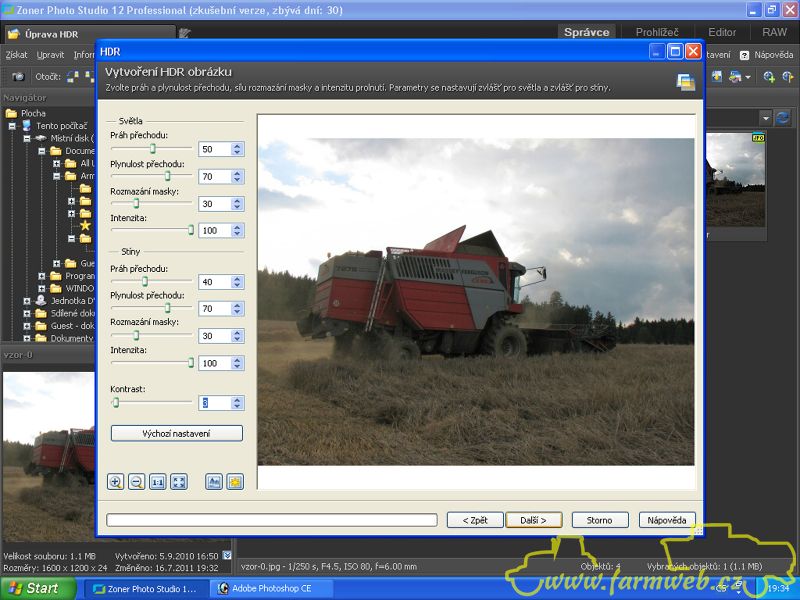Click the Kontrast slider handle
The height and width of the screenshot is (600, 800).
click(x=116, y=402)
